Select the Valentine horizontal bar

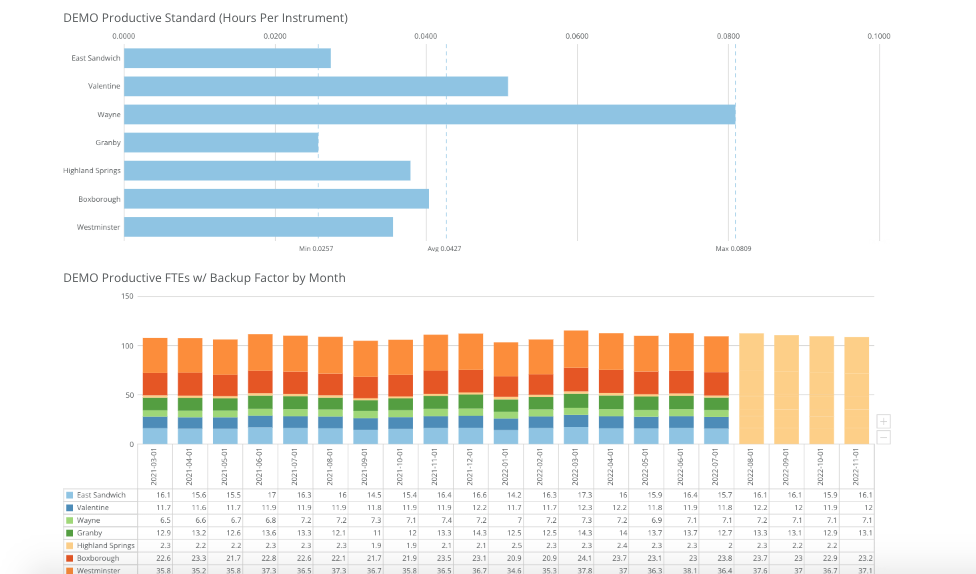coord(316,86)
